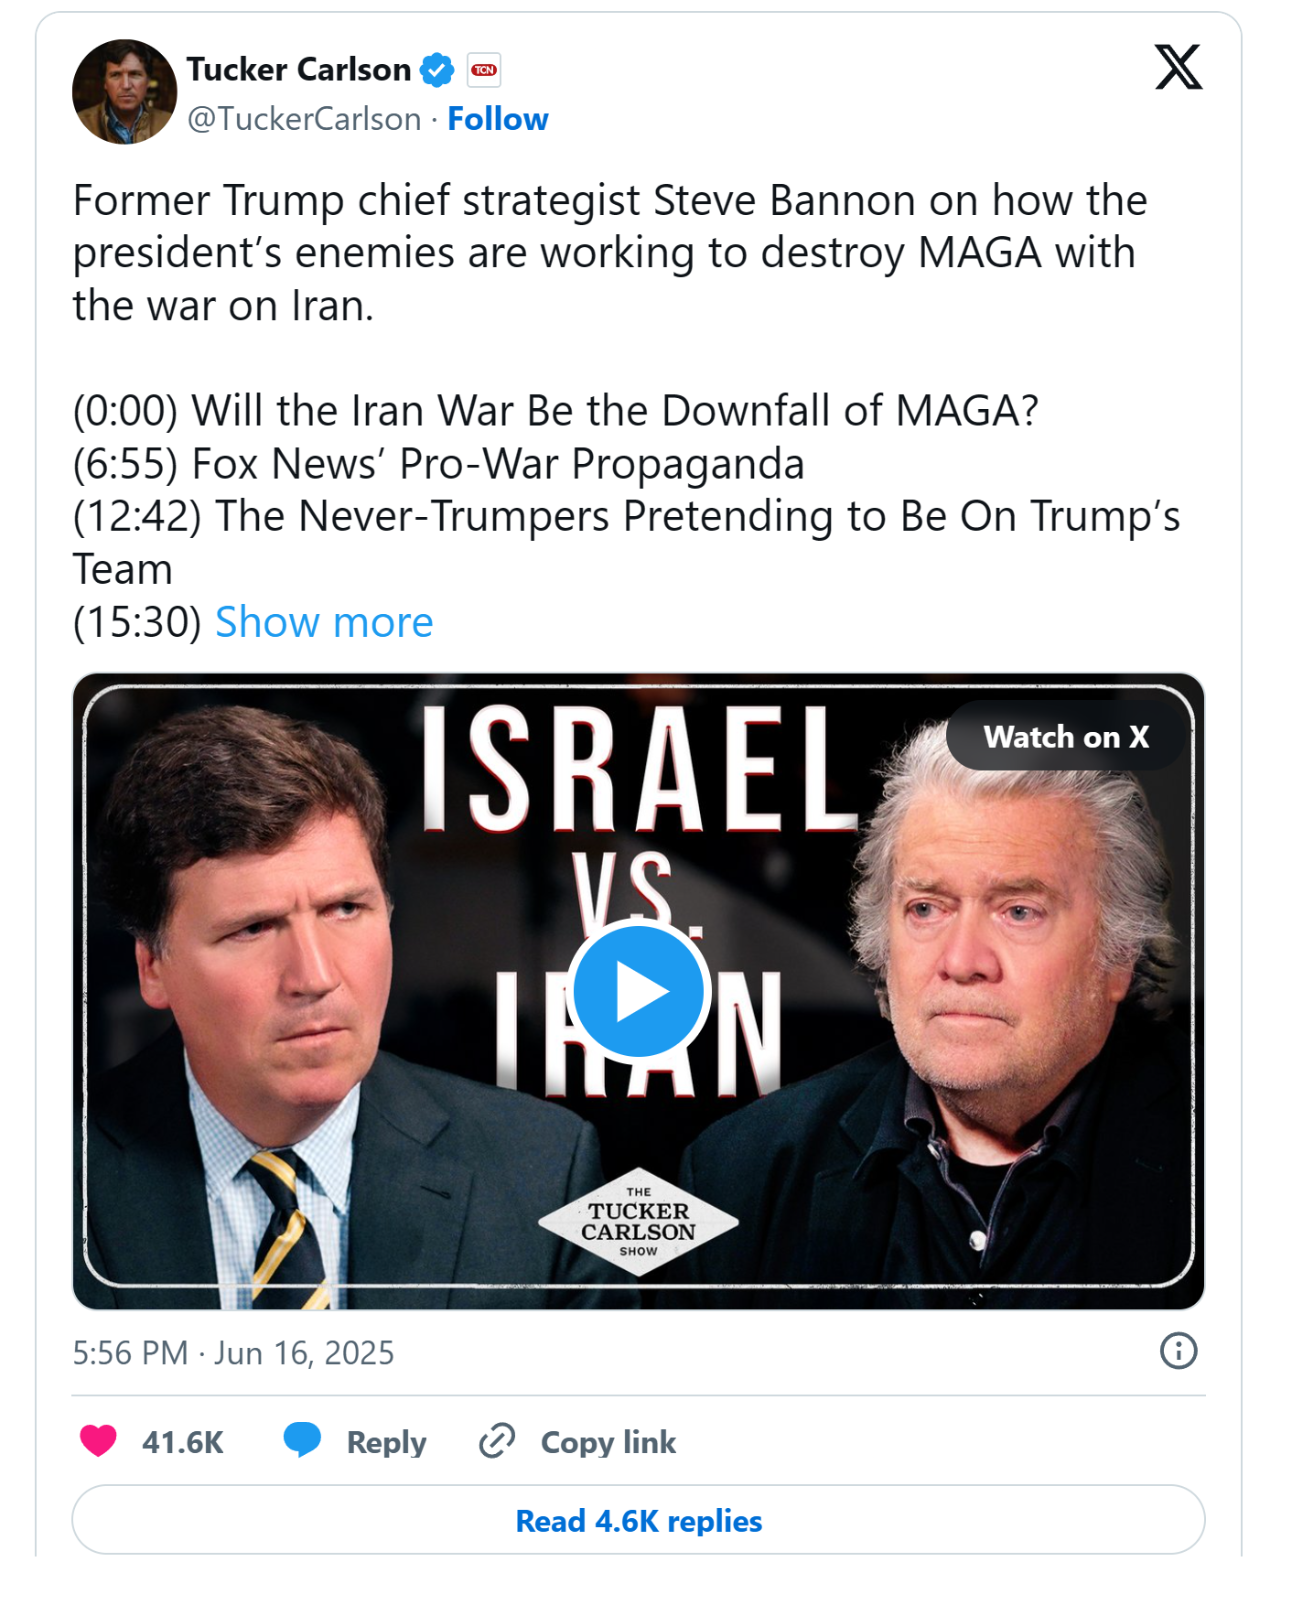Play the Israel vs. Iran video

pyautogui.click(x=638, y=991)
